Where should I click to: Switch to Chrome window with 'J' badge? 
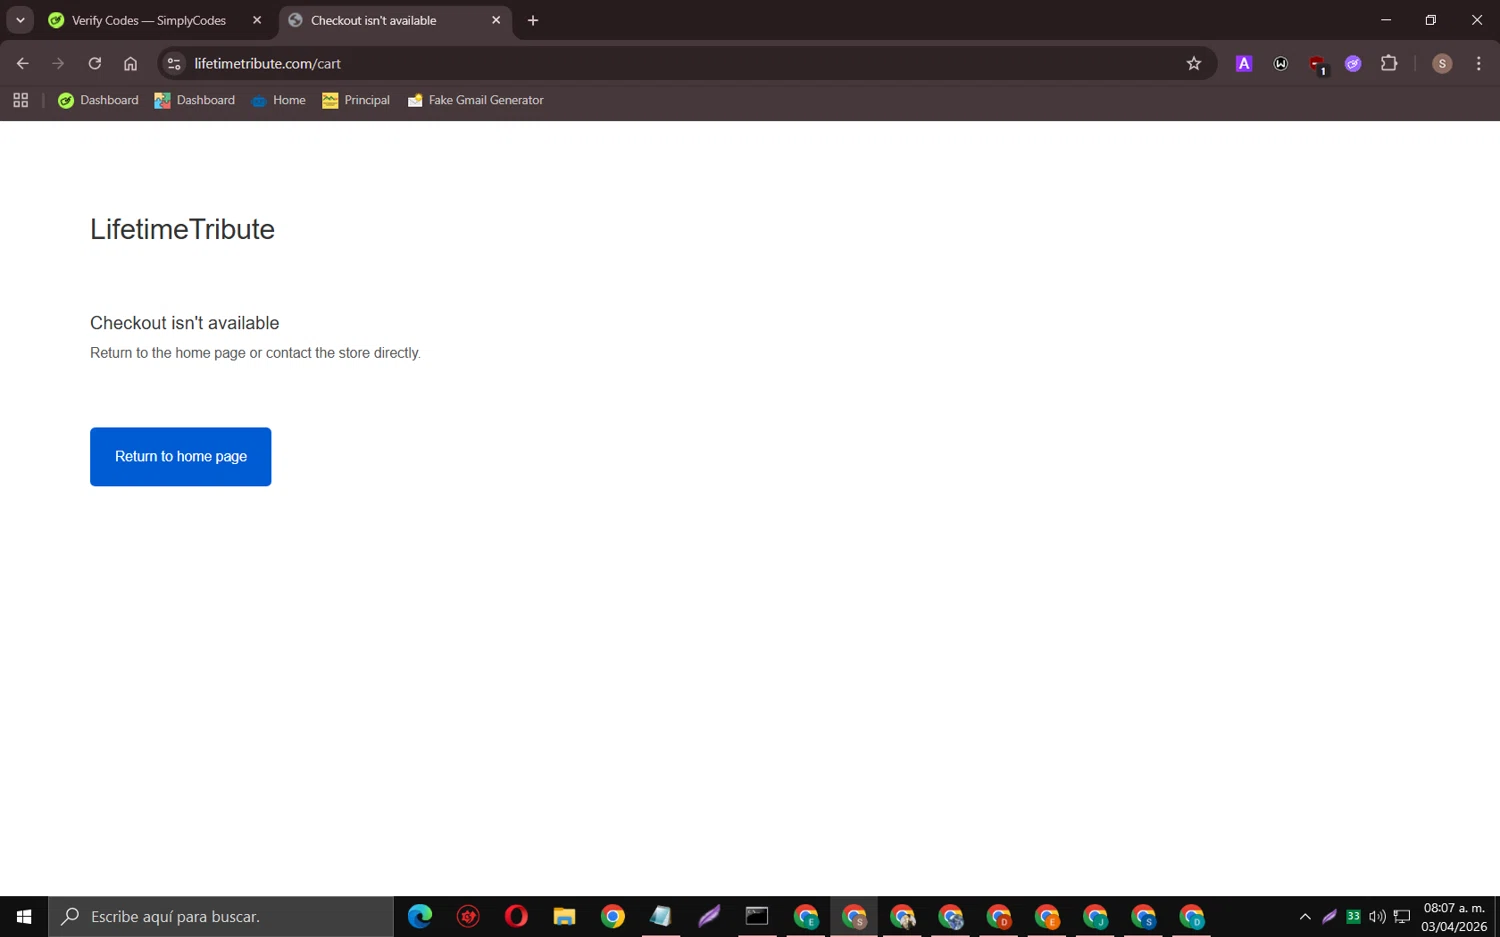tap(1095, 916)
